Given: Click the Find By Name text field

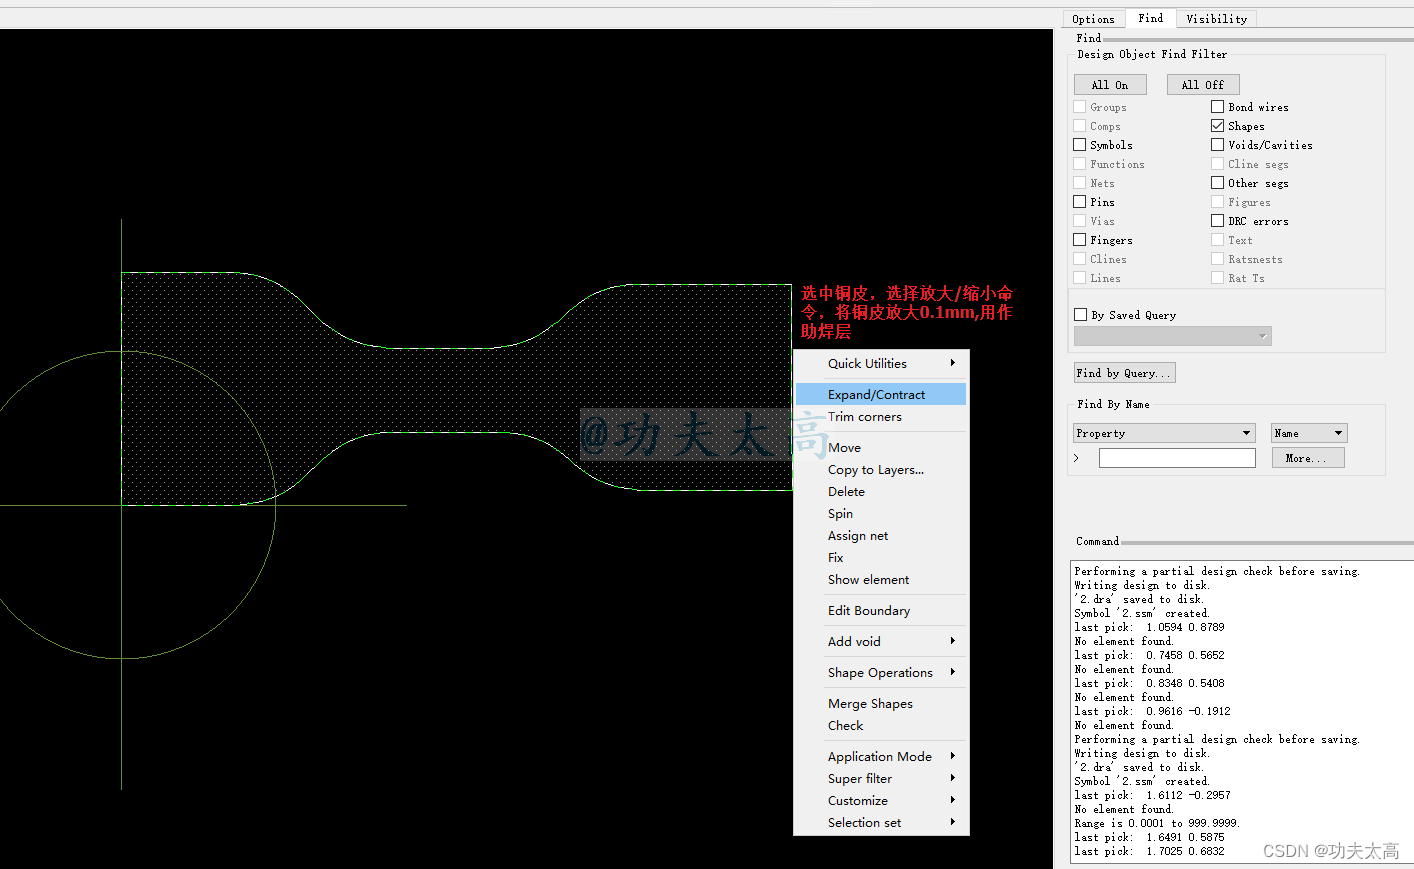Looking at the screenshot, I should pyautogui.click(x=1177, y=458).
